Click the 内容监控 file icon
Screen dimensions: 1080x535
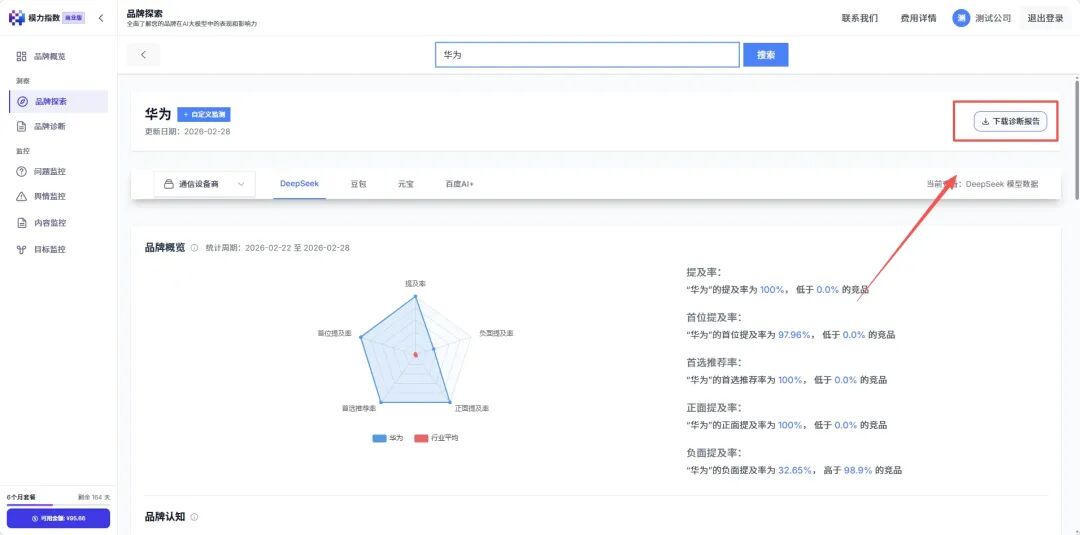tap(21, 223)
